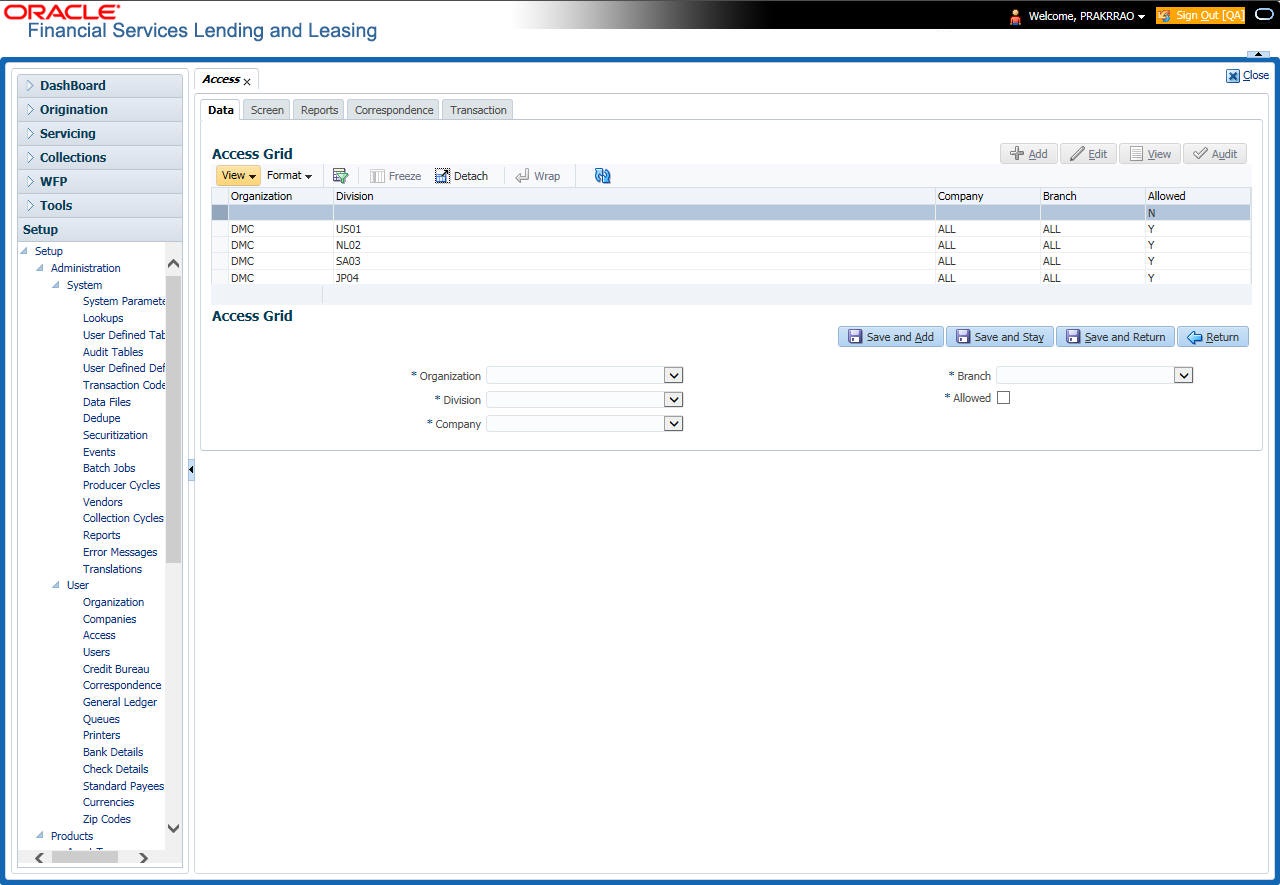Open Organization under User
The image size is (1280, 885).
(x=113, y=602)
